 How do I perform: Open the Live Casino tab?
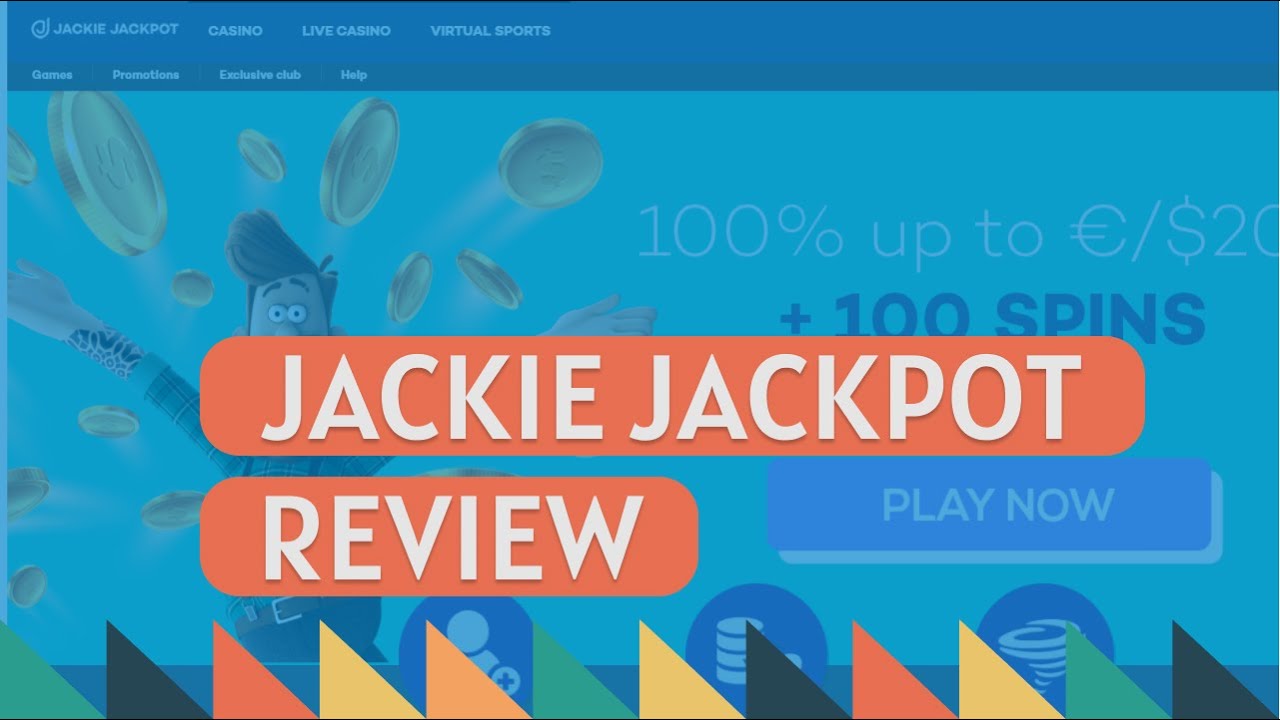point(346,31)
